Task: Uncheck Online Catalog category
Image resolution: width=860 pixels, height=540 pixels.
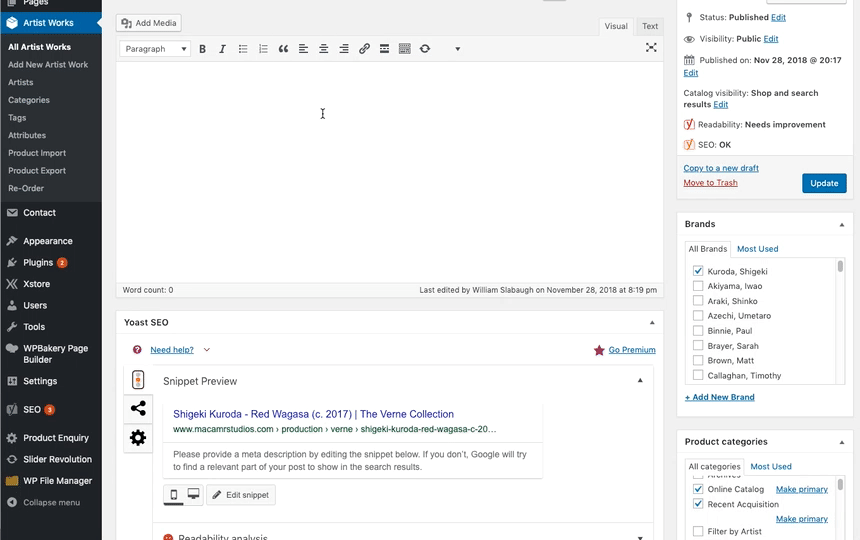Action: pyautogui.click(x=698, y=489)
